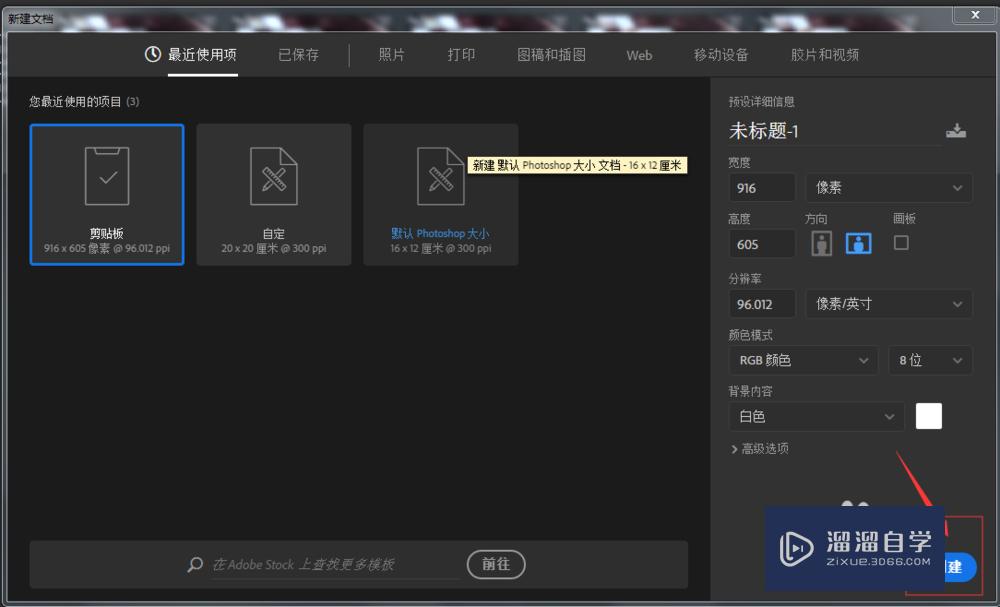Screen dimensions: 1000x607
Task: Open the 像素 units dropdown
Action: click(888, 187)
